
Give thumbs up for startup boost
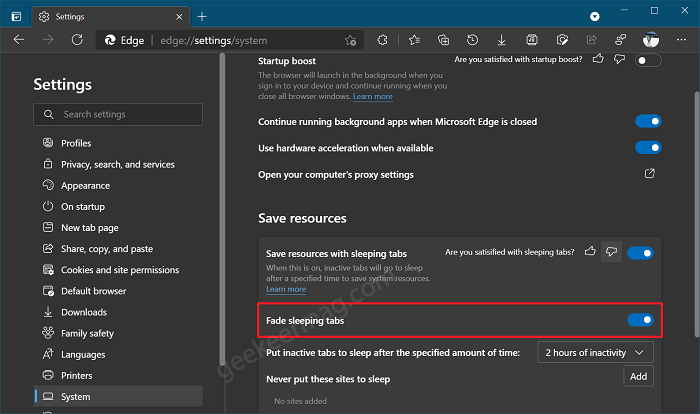(x=598, y=59)
